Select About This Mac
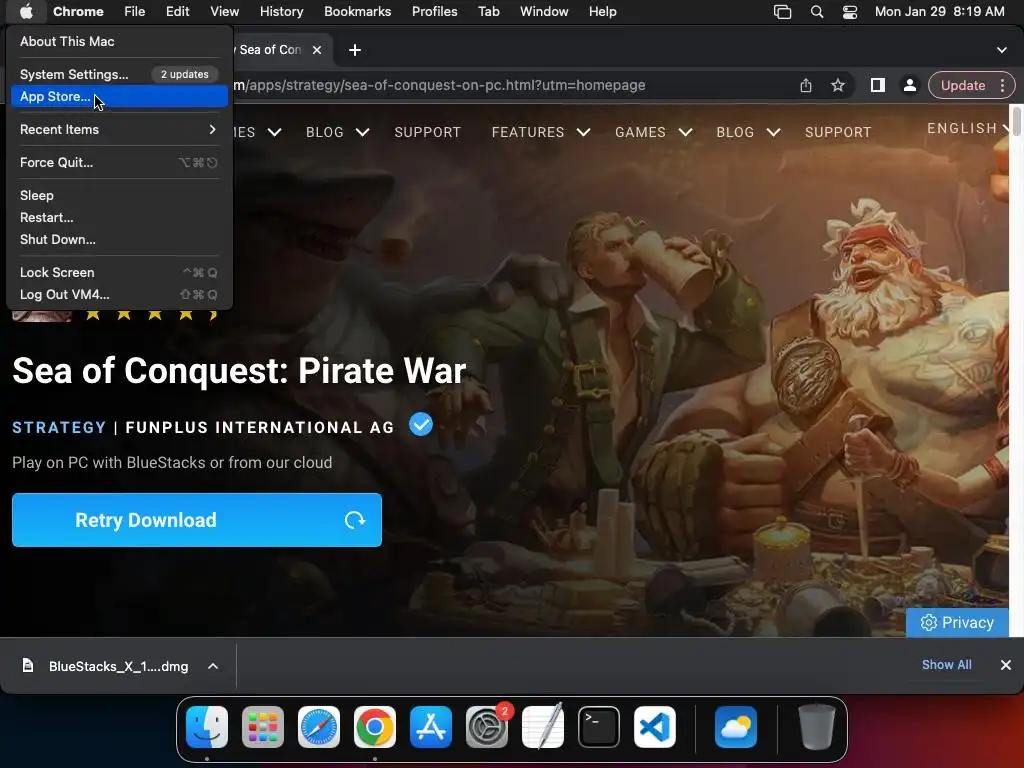This screenshot has width=1024, height=768. point(120,41)
